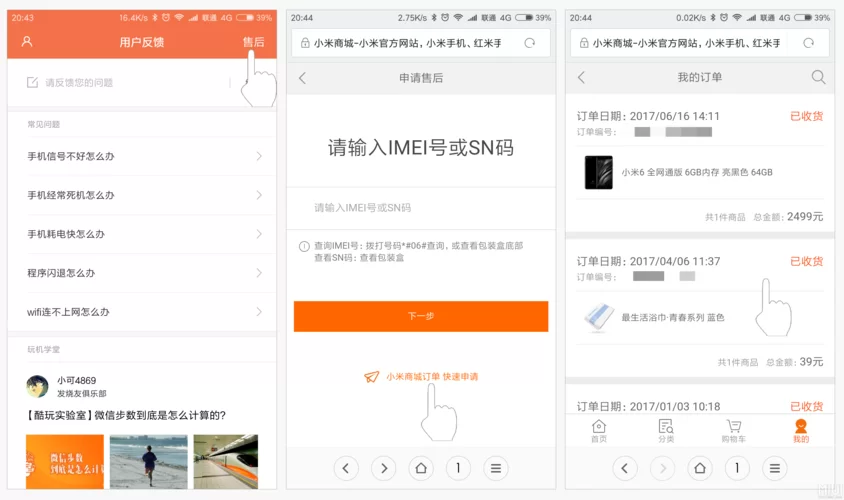Tap browser forward button in 我的订单 screen
This screenshot has height=500, width=844.
(x=663, y=468)
